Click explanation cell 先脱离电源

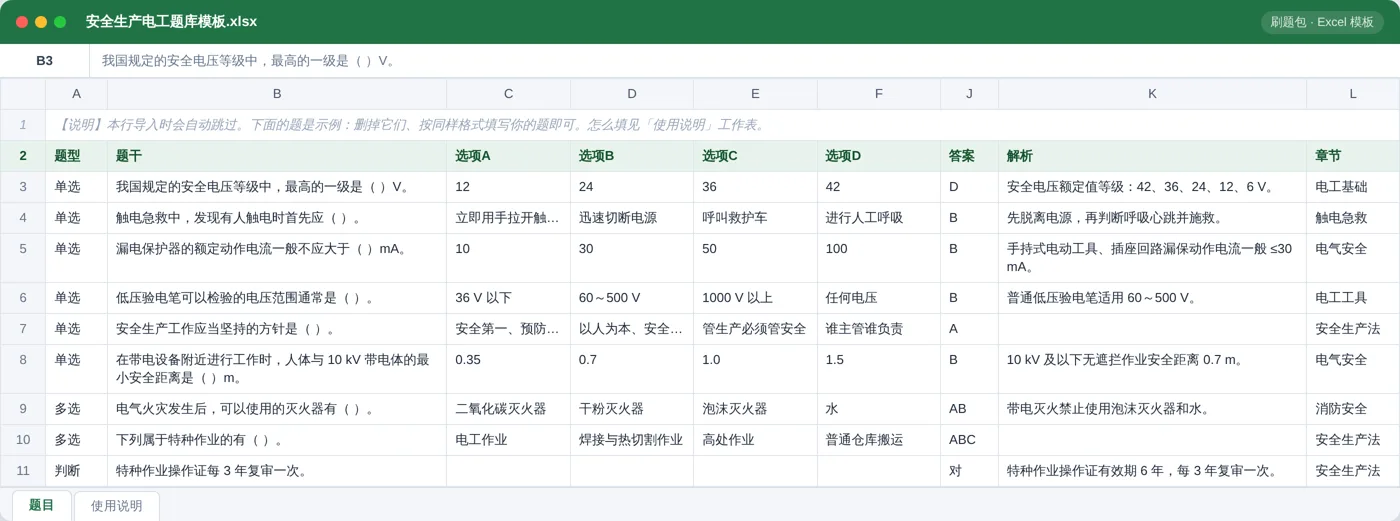coord(1152,218)
